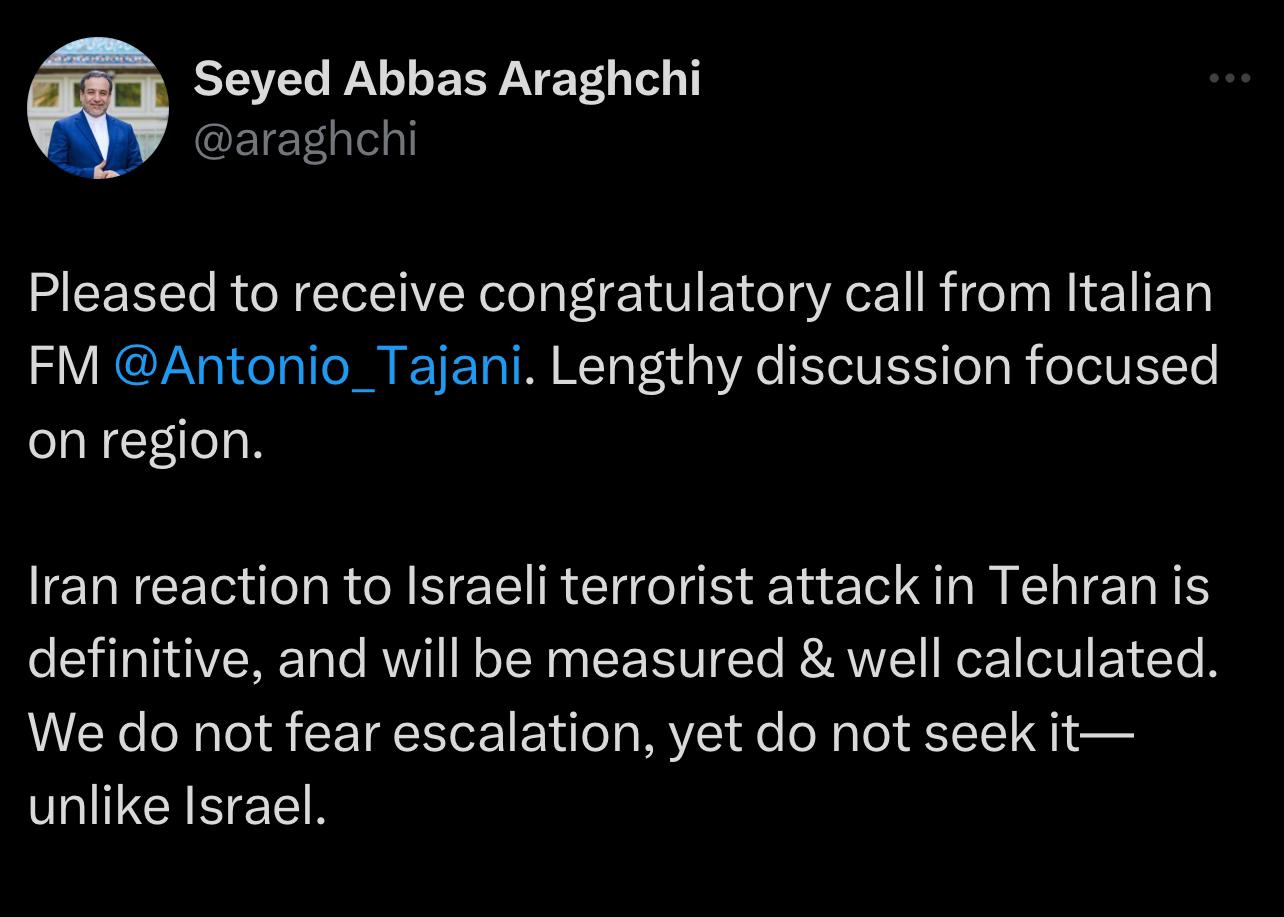
Task: Click the line starting "Iran reaction to Israeli"
Action: click(619, 587)
